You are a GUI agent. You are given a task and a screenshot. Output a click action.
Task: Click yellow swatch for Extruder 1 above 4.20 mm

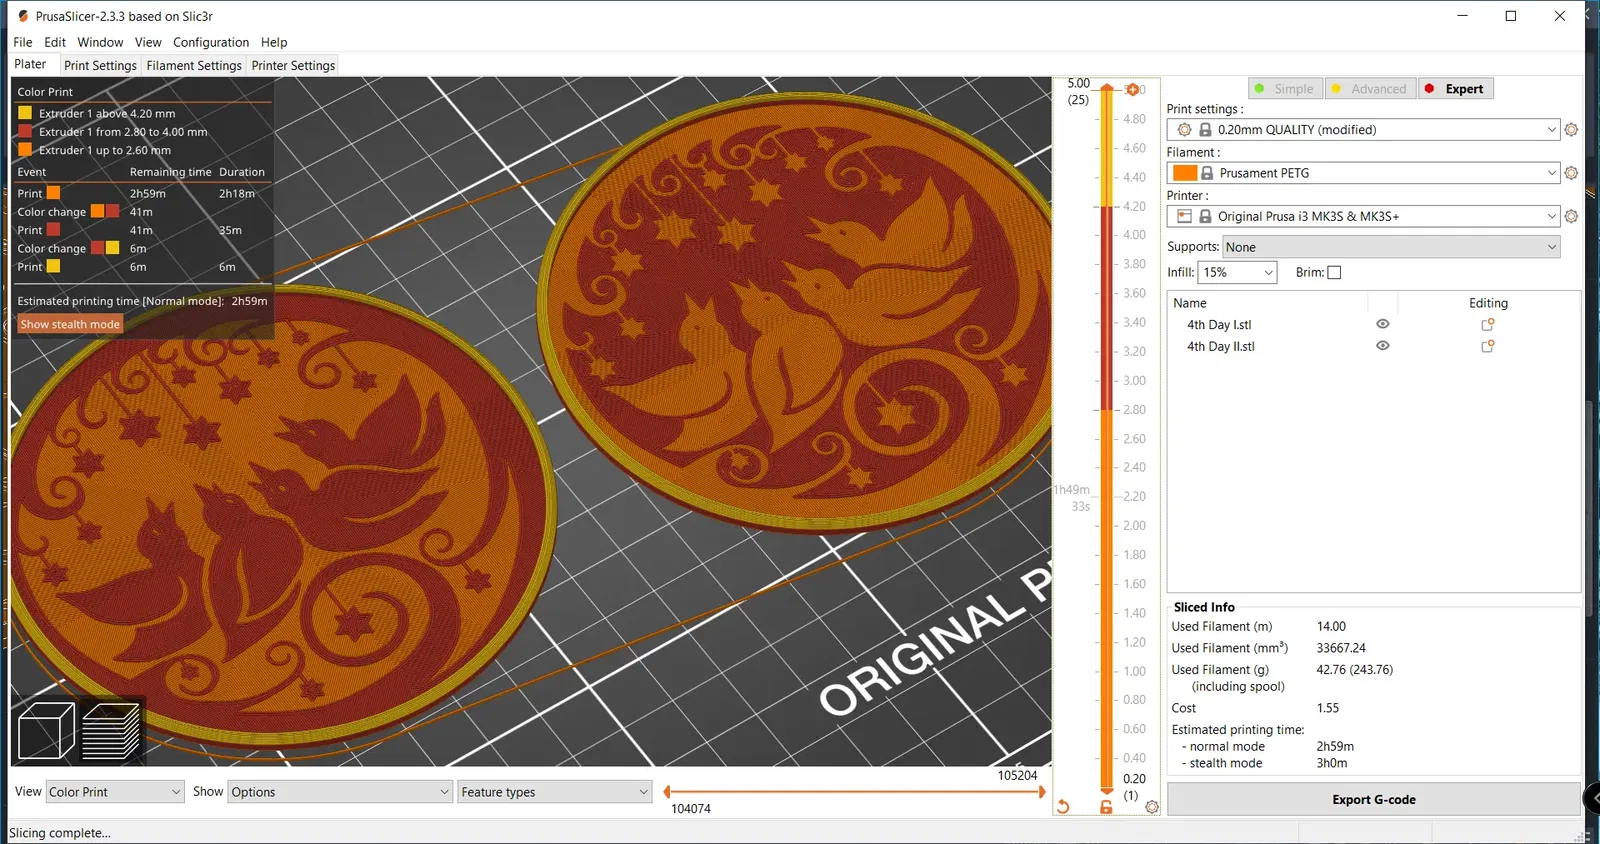(25, 113)
